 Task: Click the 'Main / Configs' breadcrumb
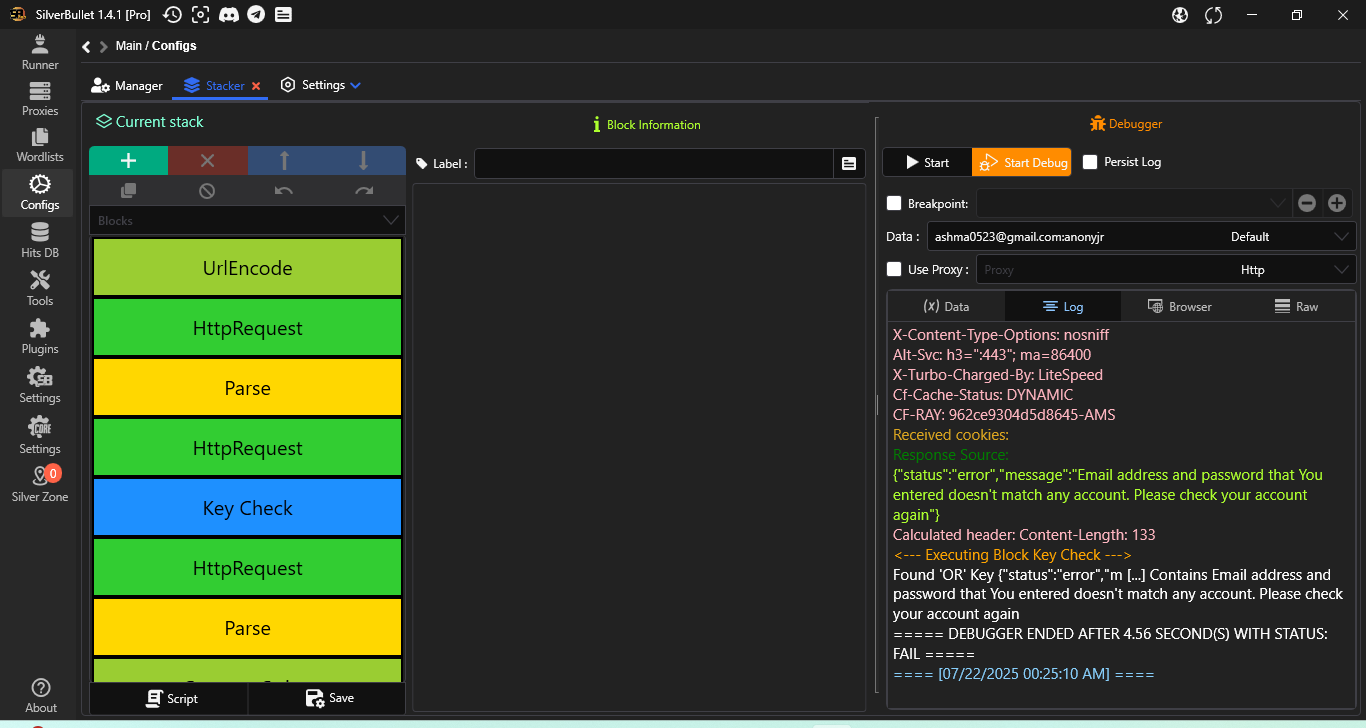[156, 46]
